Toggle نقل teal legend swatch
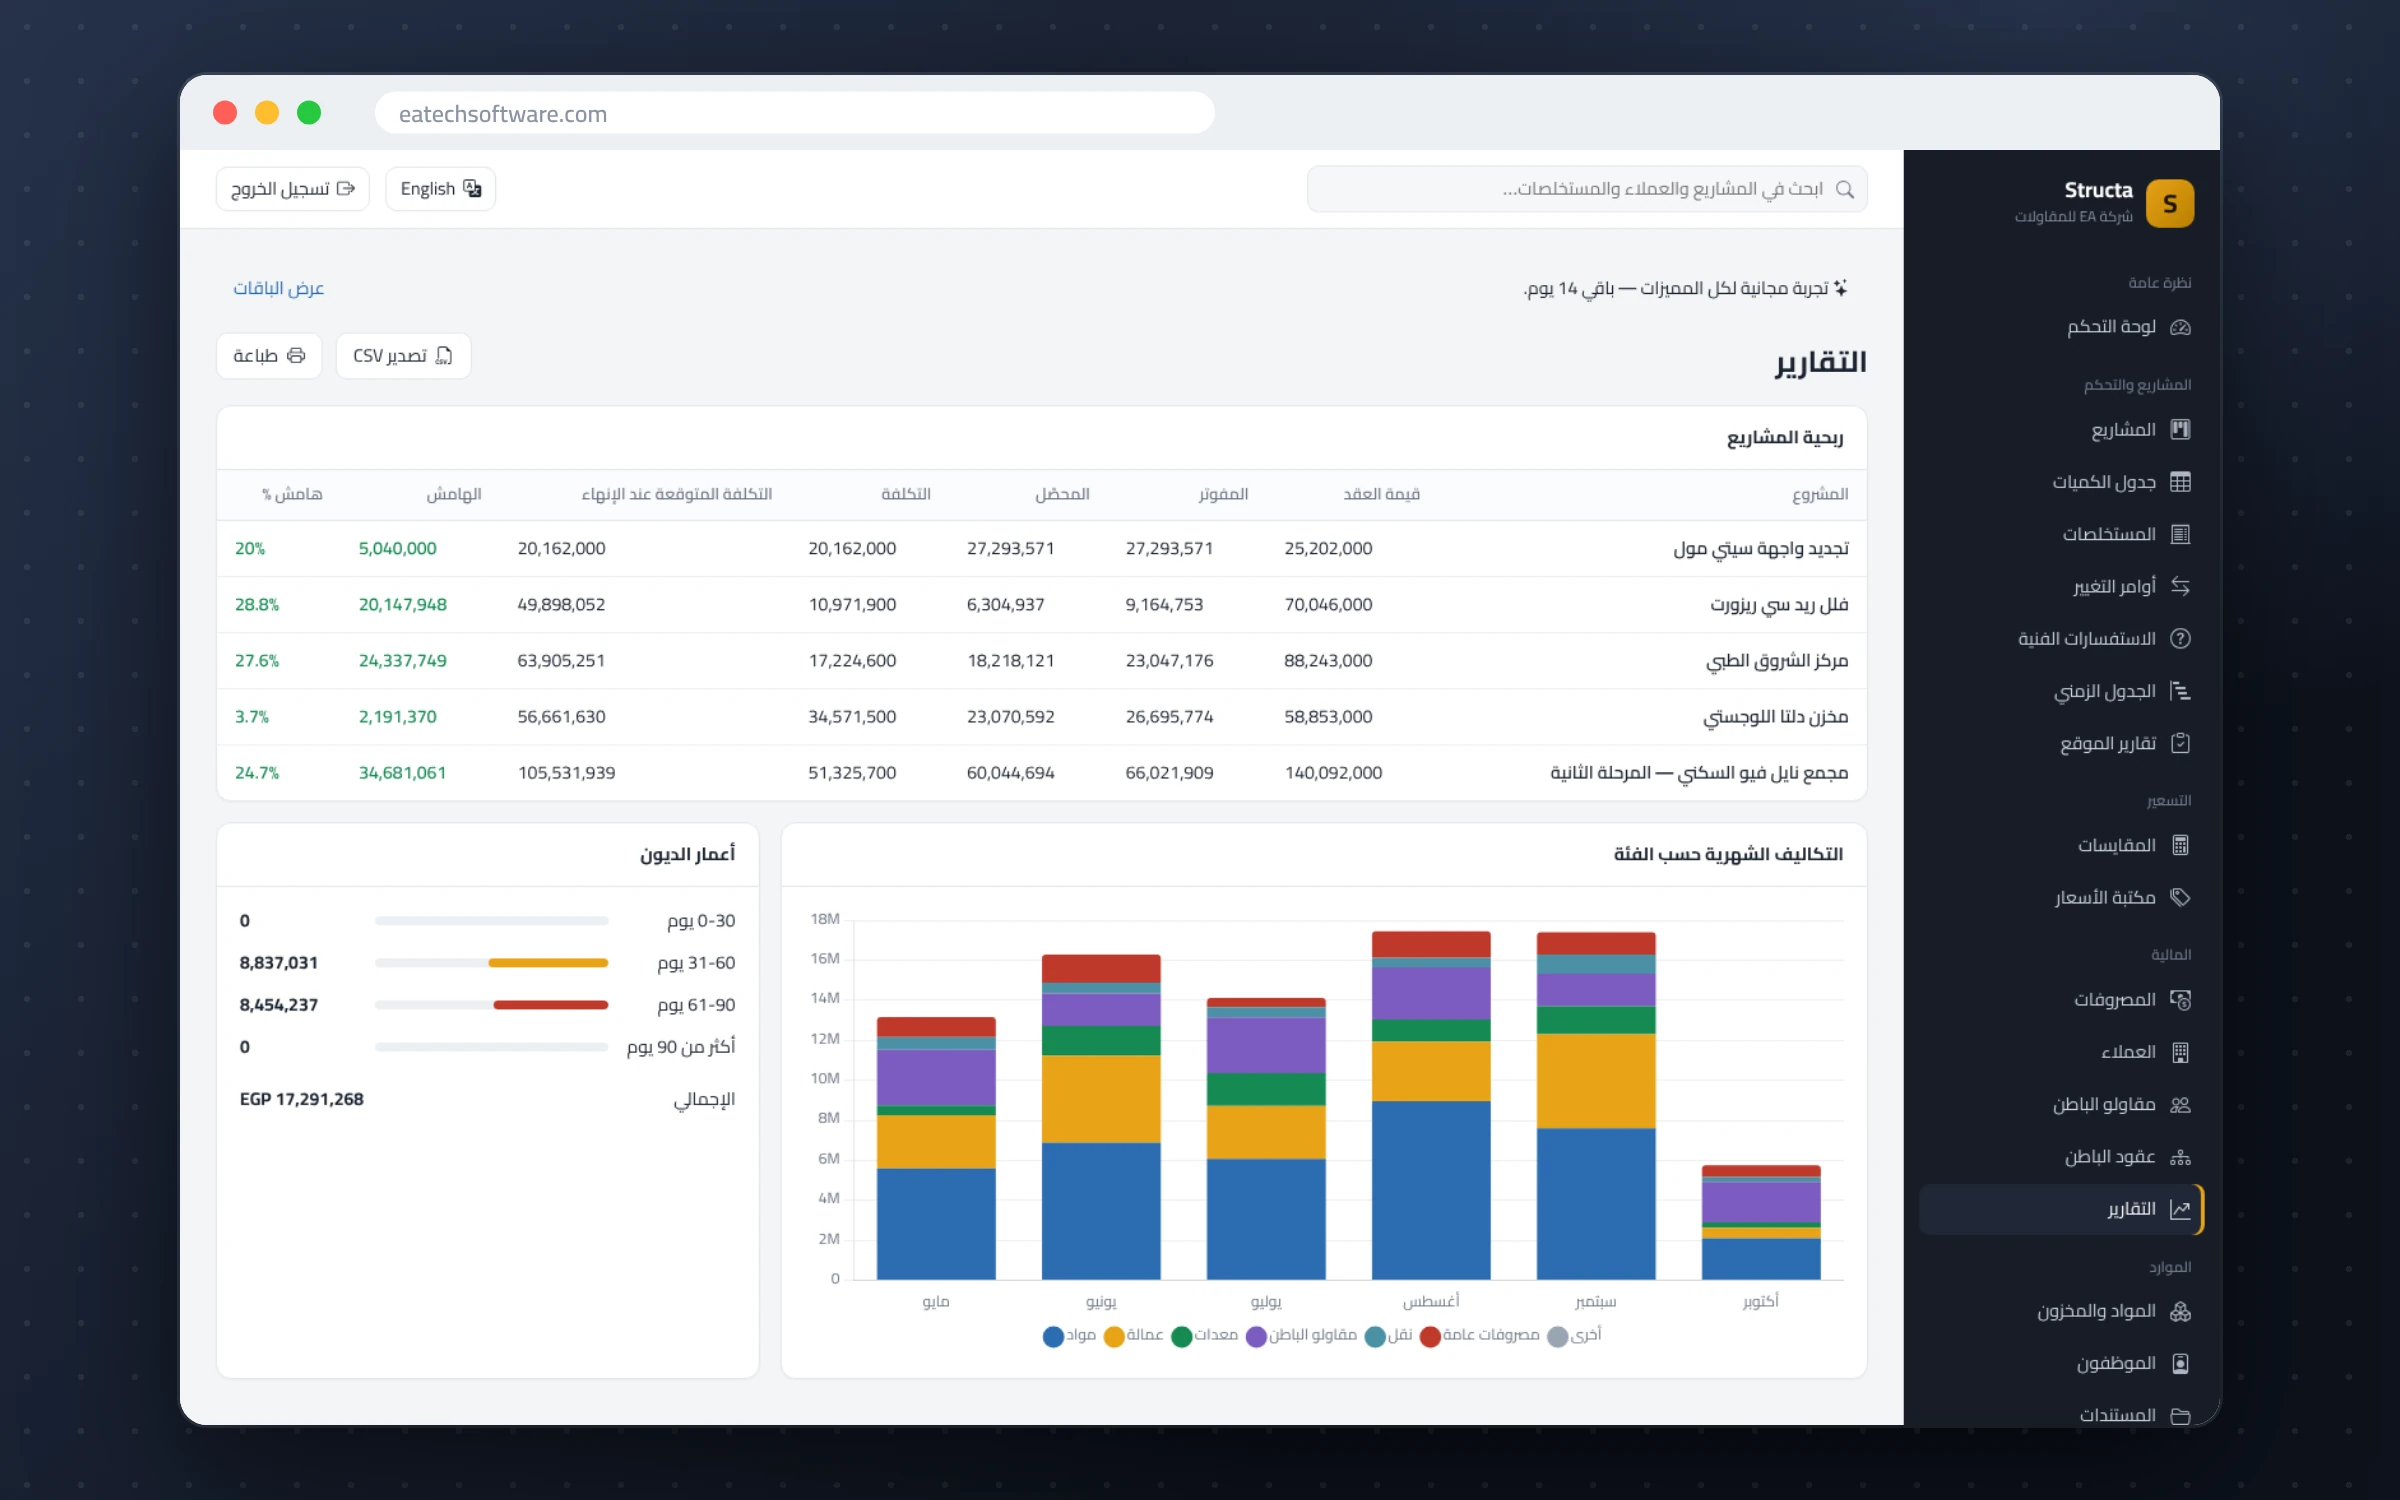 coord(1375,1336)
